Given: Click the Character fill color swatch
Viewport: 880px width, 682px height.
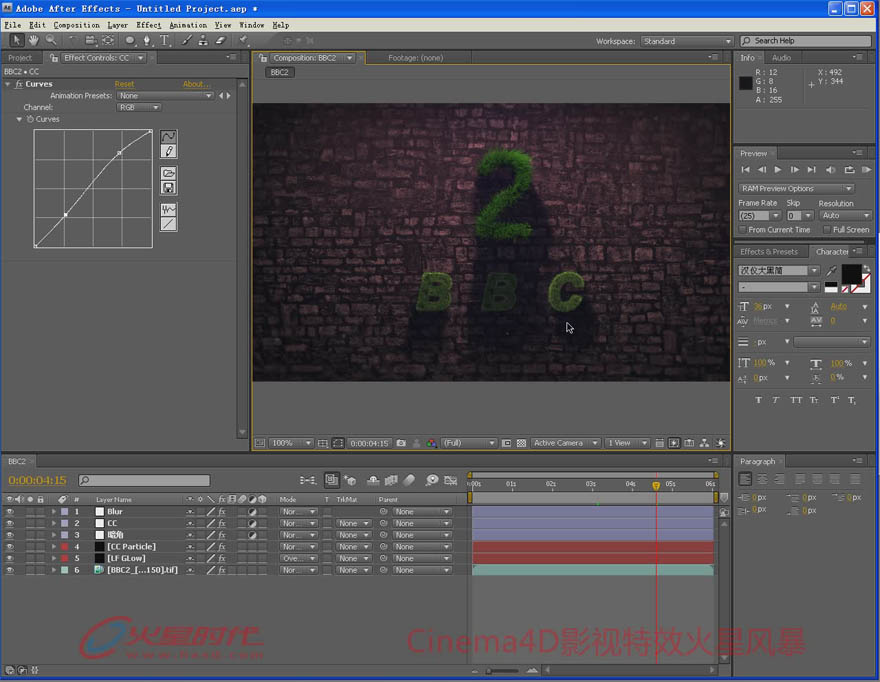Looking at the screenshot, I should [851, 273].
